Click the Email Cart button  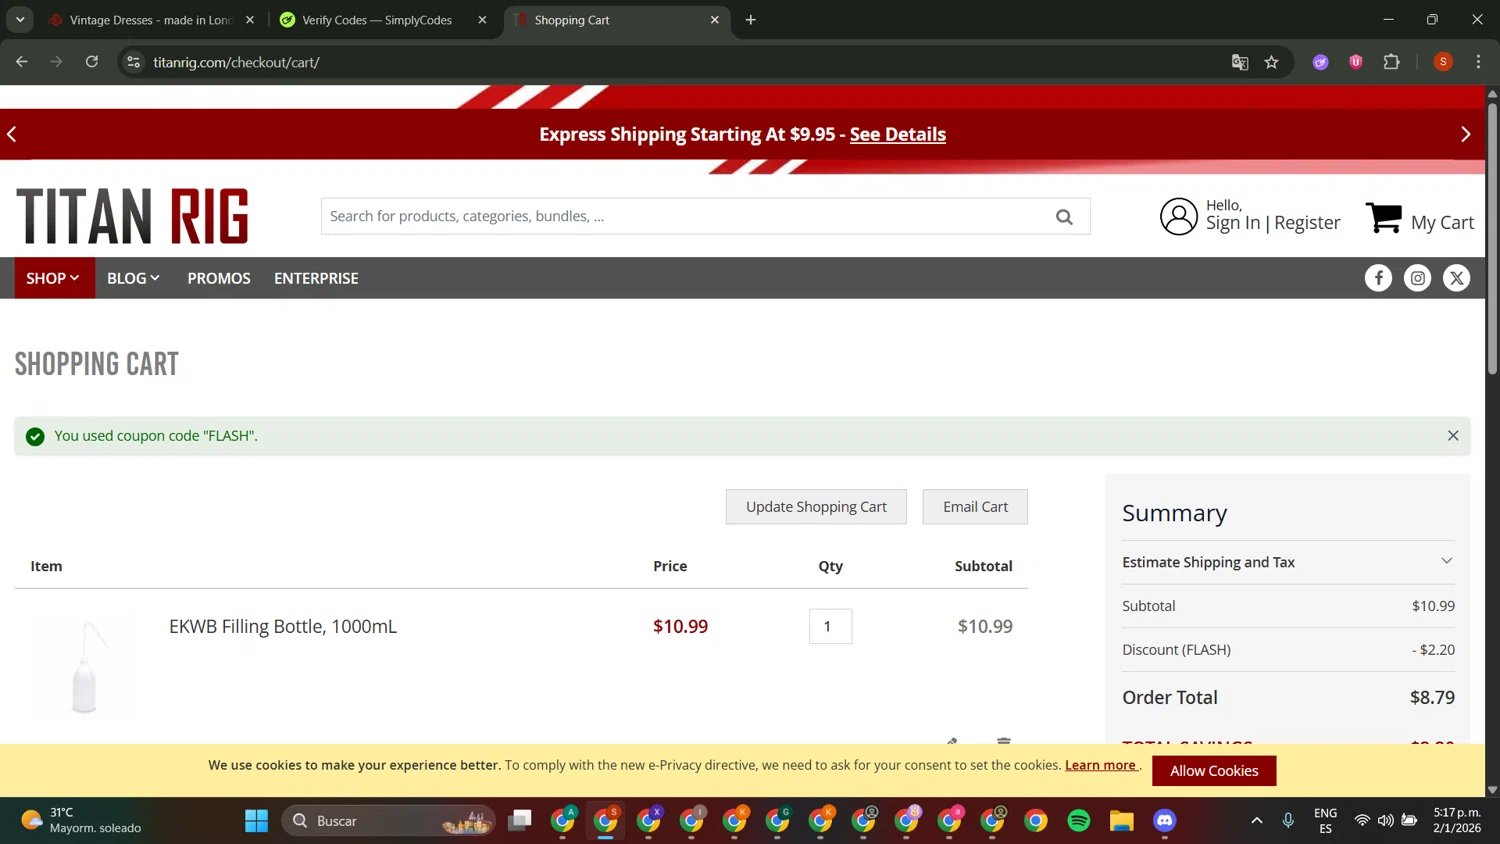975,507
